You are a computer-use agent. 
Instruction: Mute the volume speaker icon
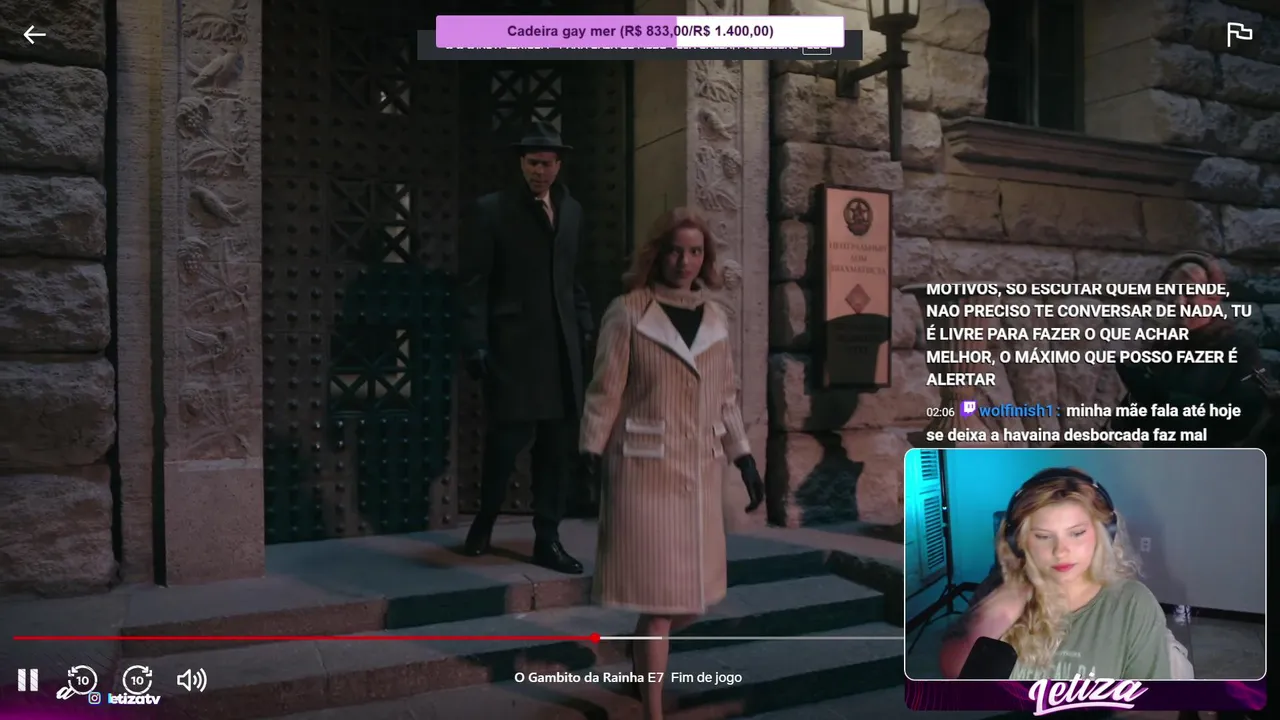191,680
